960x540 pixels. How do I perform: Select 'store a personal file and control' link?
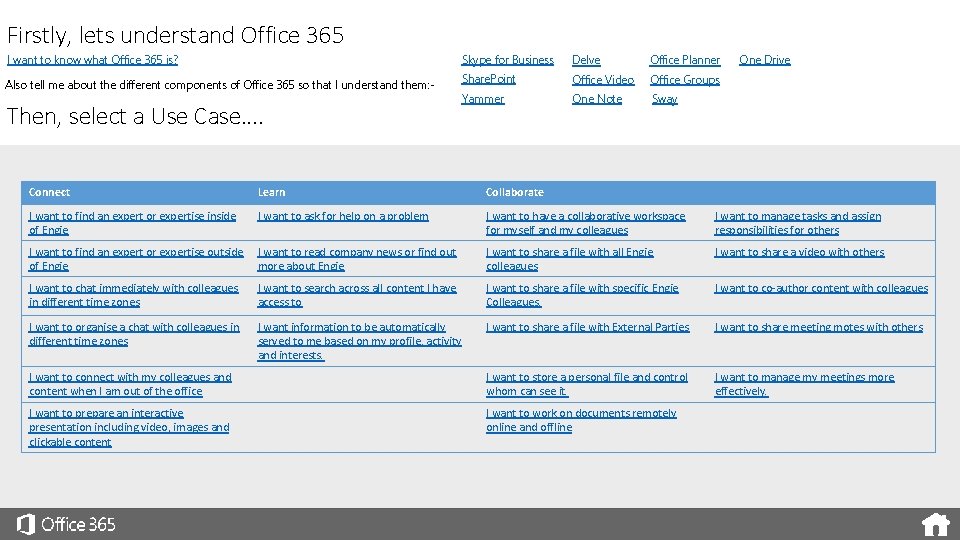(587, 384)
